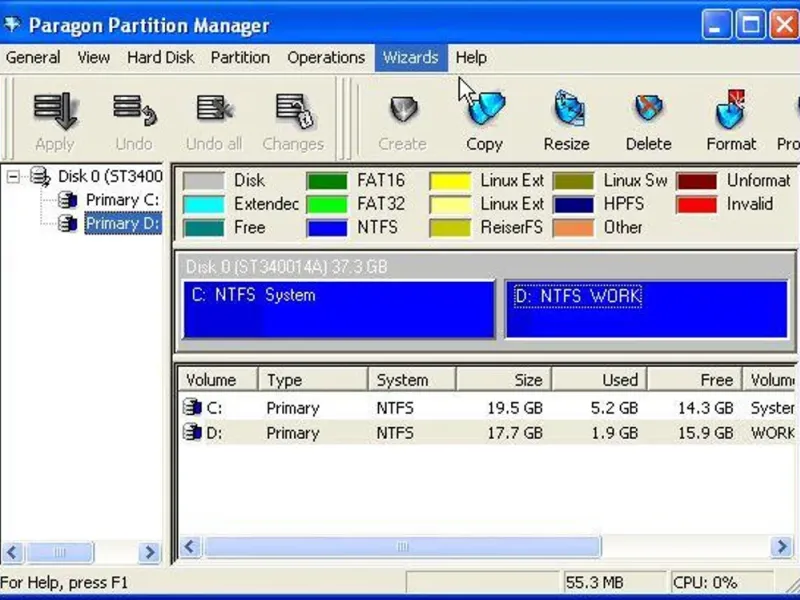Open the General menu
Viewport: 800px width, 600px height.
(33, 58)
